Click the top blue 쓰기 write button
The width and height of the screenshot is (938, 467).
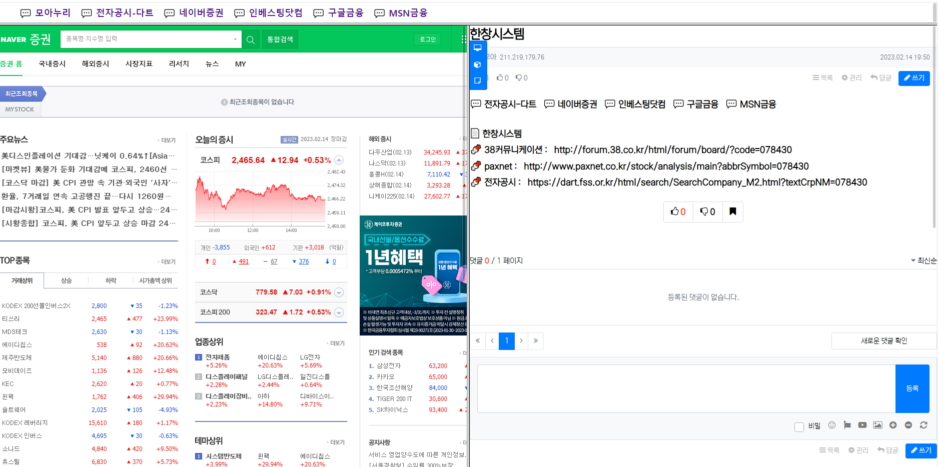914,78
